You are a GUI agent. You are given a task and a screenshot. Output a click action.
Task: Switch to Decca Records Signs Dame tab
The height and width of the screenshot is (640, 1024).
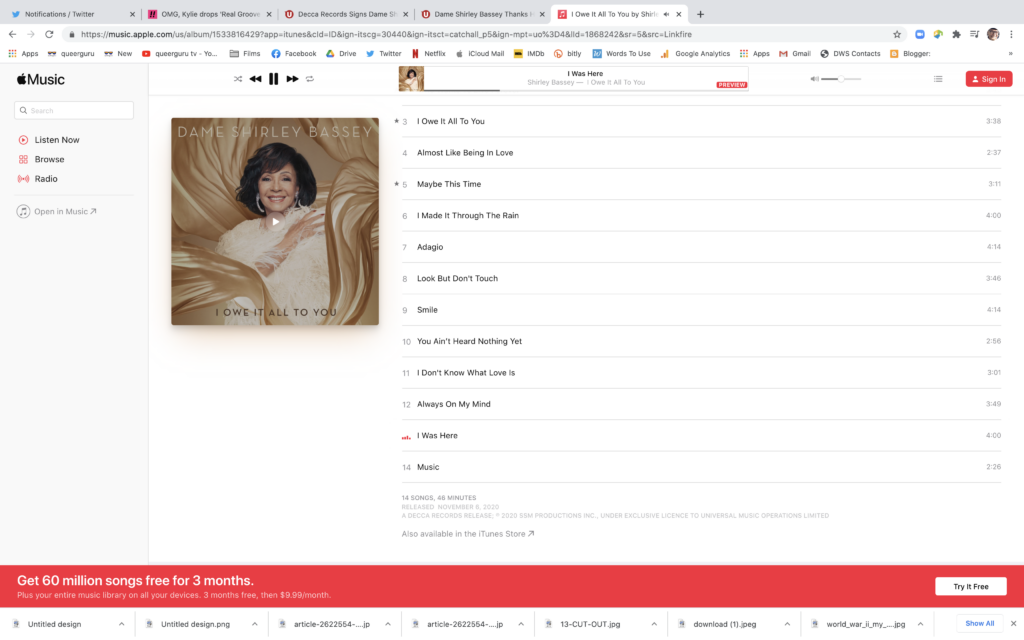(x=346, y=14)
